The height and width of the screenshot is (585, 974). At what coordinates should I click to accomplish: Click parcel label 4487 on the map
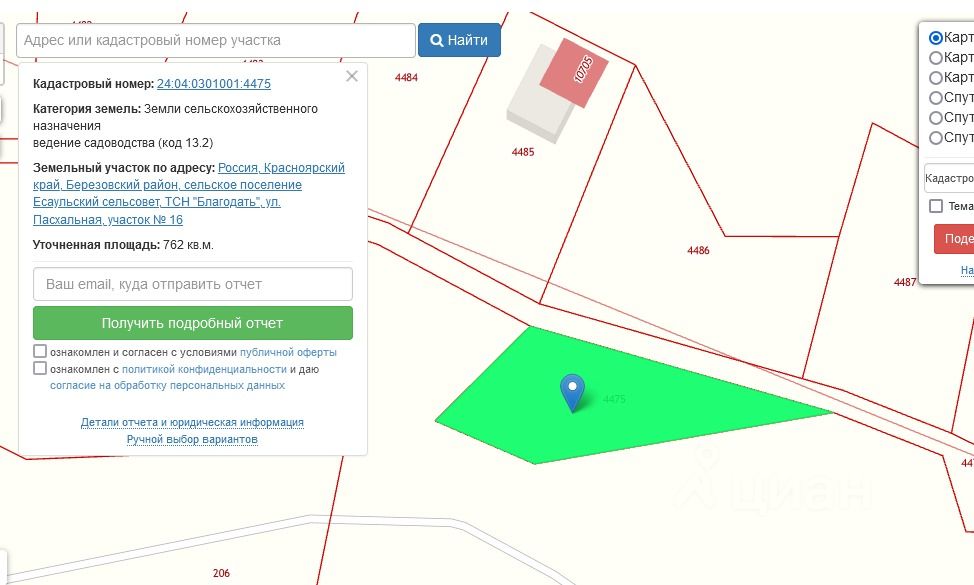pos(905,283)
